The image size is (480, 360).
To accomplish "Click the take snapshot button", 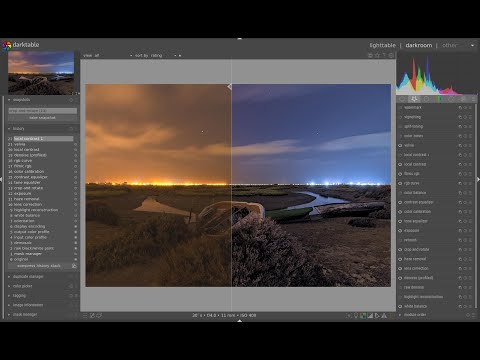I will (x=42, y=118).
